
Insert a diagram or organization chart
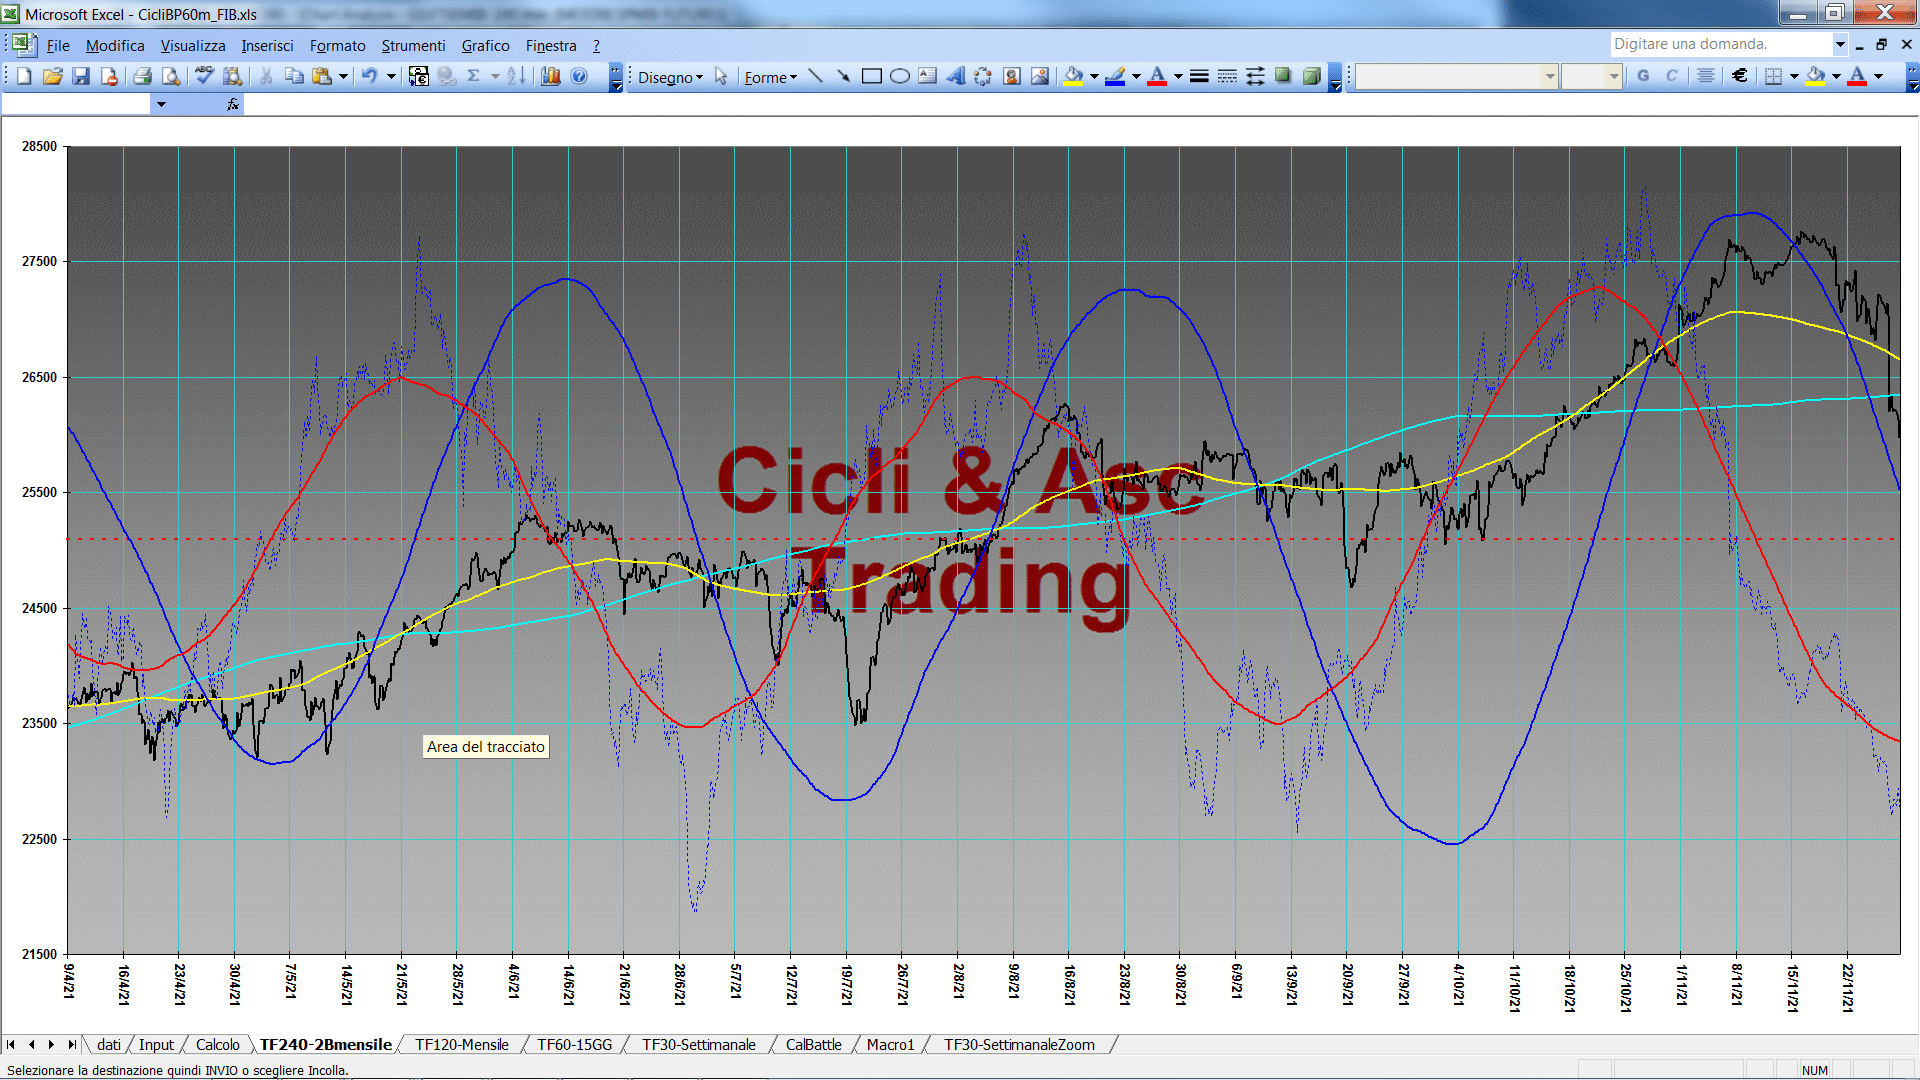(x=984, y=76)
